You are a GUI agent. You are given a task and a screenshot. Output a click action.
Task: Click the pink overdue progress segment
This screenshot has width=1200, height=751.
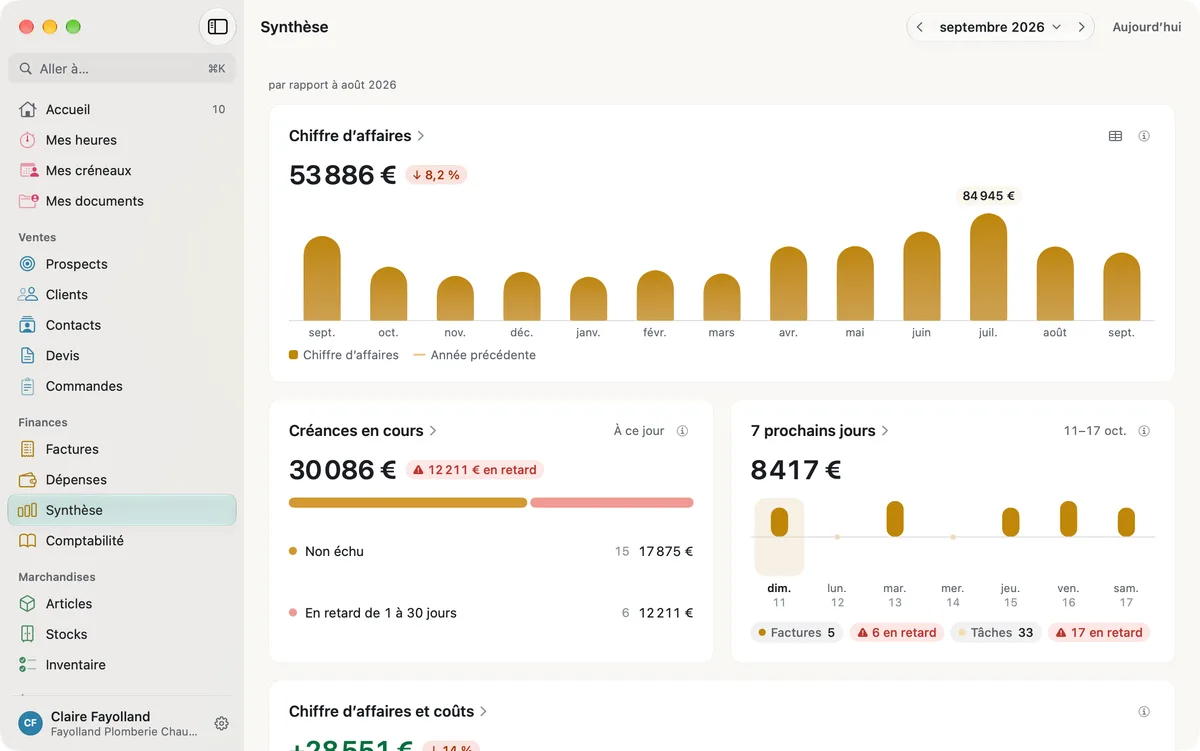[x=612, y=503]
